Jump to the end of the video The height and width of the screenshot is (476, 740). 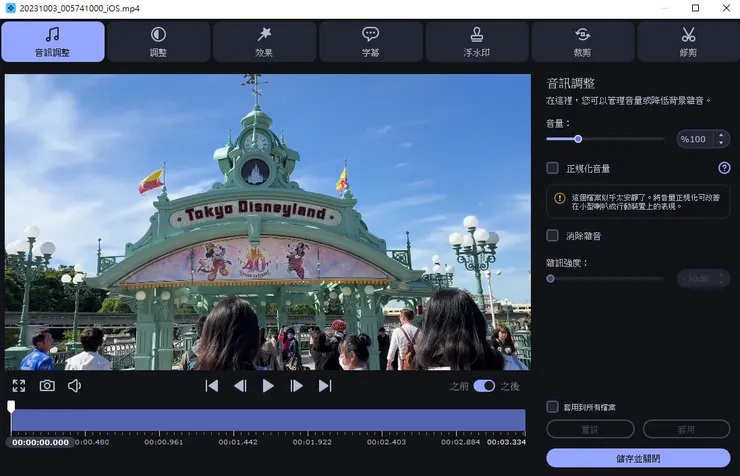[x=325, y=386]
